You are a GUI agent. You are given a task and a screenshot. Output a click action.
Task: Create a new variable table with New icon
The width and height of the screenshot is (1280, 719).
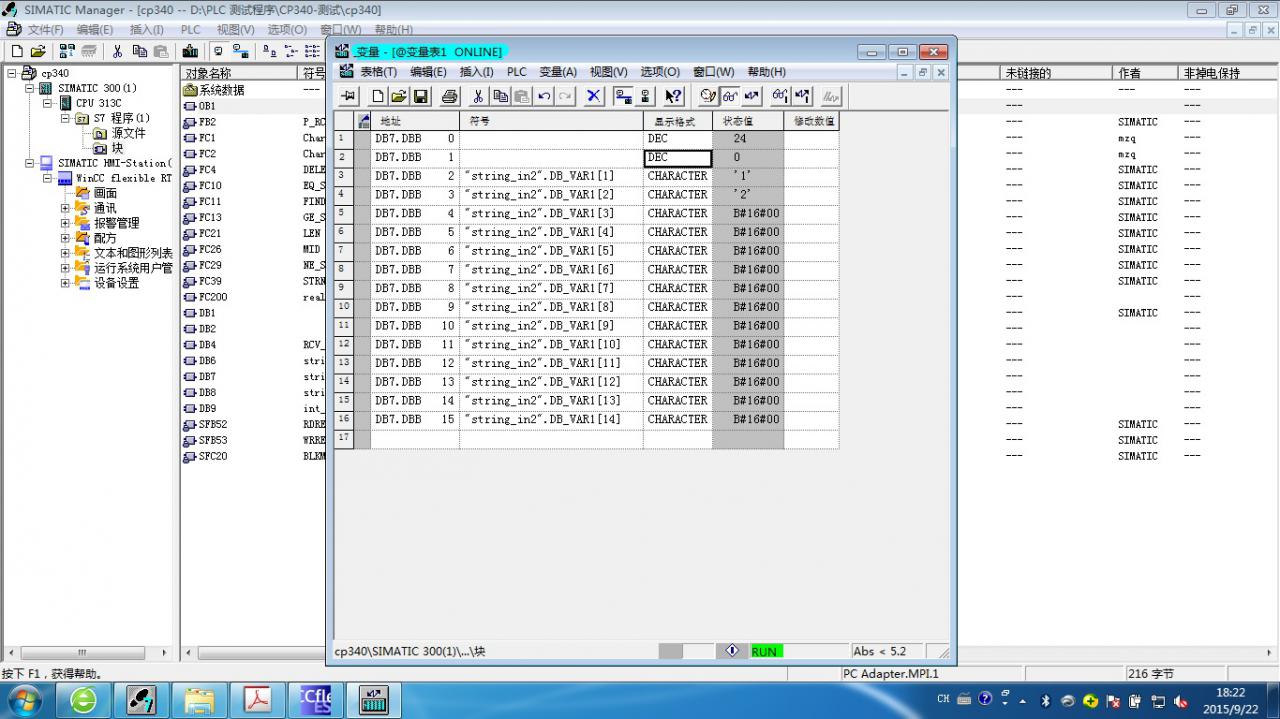tap(378, 96)
